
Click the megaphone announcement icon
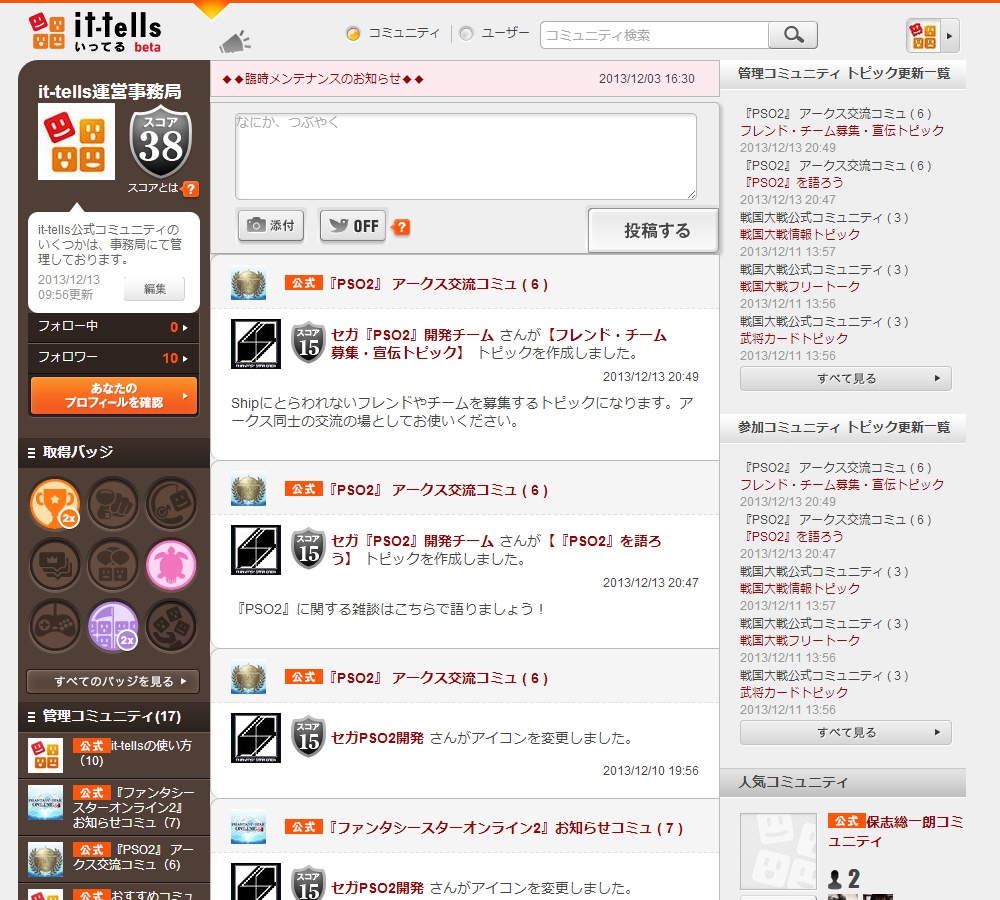coord(235,42)
